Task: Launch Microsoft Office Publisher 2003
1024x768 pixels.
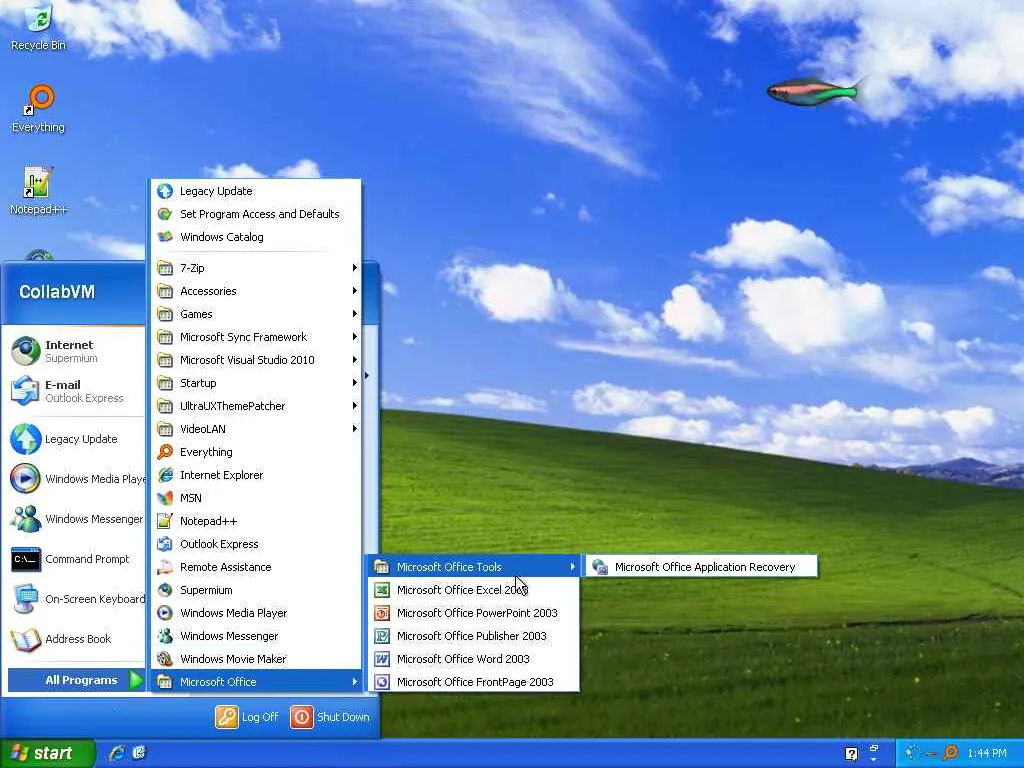Action: click(473, 635)
